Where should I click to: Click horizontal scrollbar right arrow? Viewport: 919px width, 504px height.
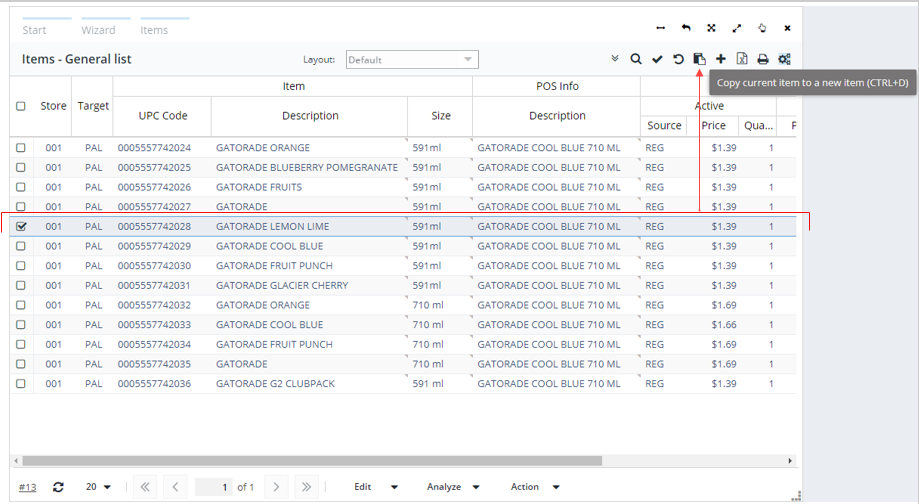click(790, 461)
